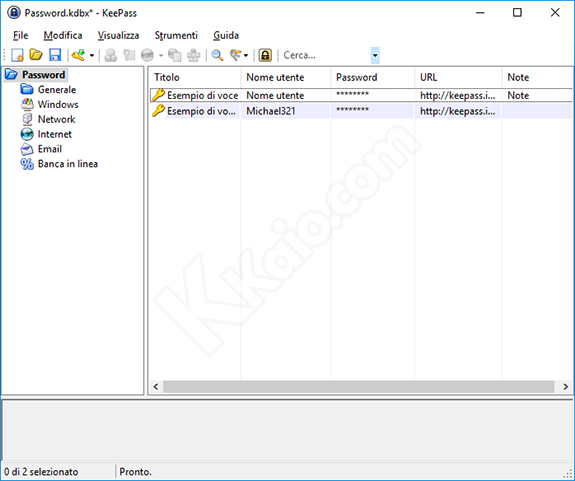The width and height of the screenshot is (575, 481).
Task: Sort by the Note column header
Action: (537, 77)
